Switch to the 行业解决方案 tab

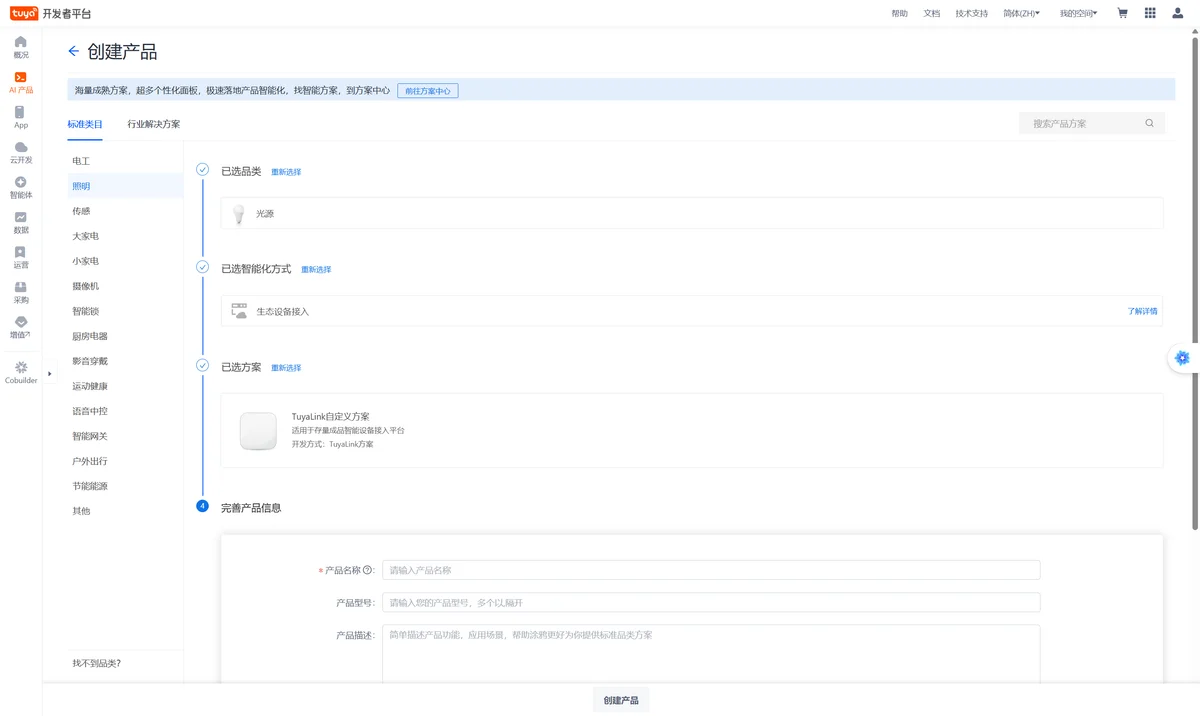154,124
